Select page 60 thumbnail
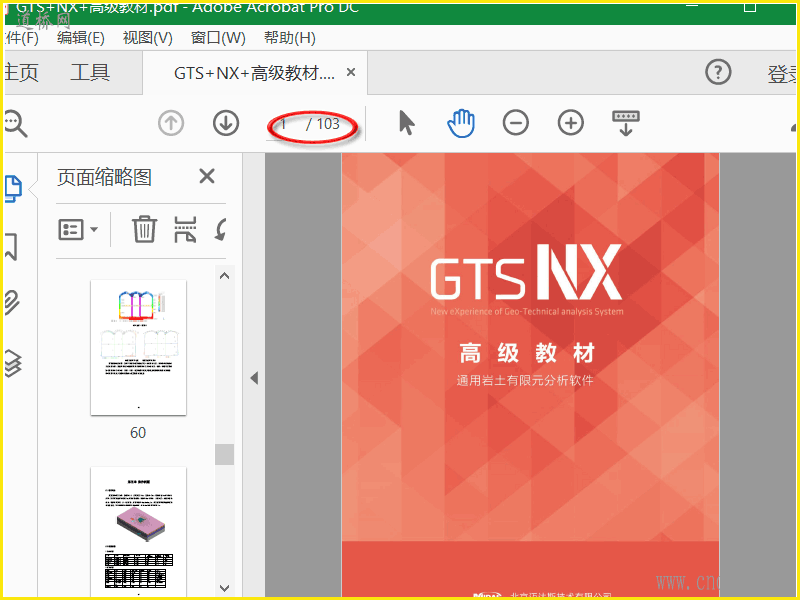This screenshot has width=800, height=600. (x=138, y=347)
